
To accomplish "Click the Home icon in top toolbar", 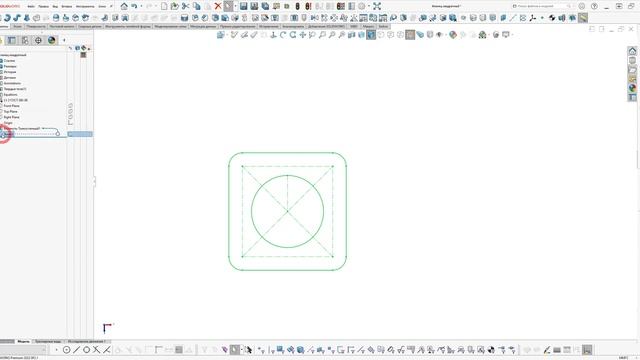I will (124, 6).
